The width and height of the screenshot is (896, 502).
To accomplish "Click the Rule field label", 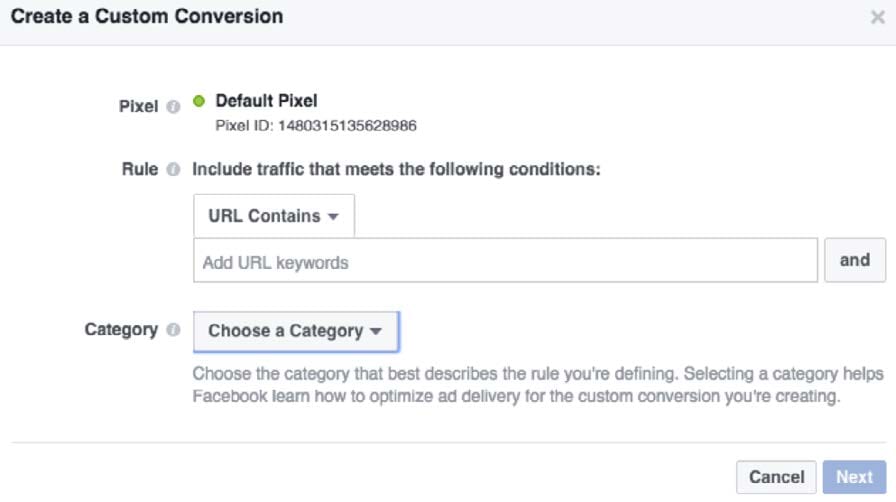I will (x=140, y=170).
